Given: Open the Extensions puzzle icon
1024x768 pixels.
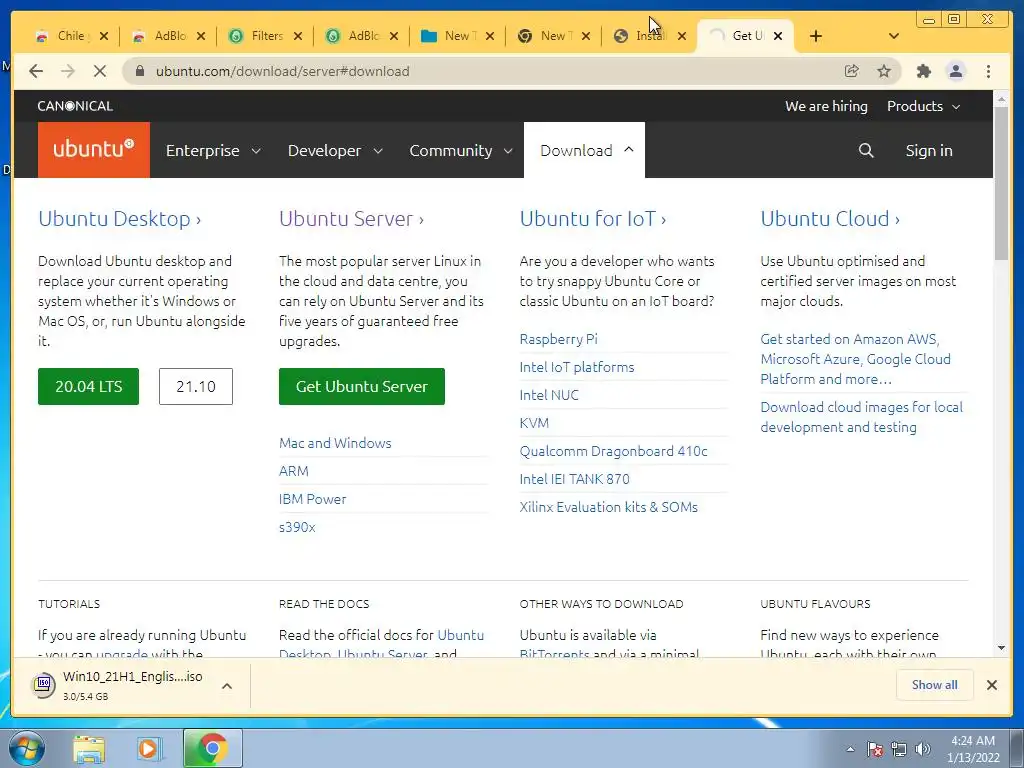Looking at the screenshot, I should click(923, 71).
